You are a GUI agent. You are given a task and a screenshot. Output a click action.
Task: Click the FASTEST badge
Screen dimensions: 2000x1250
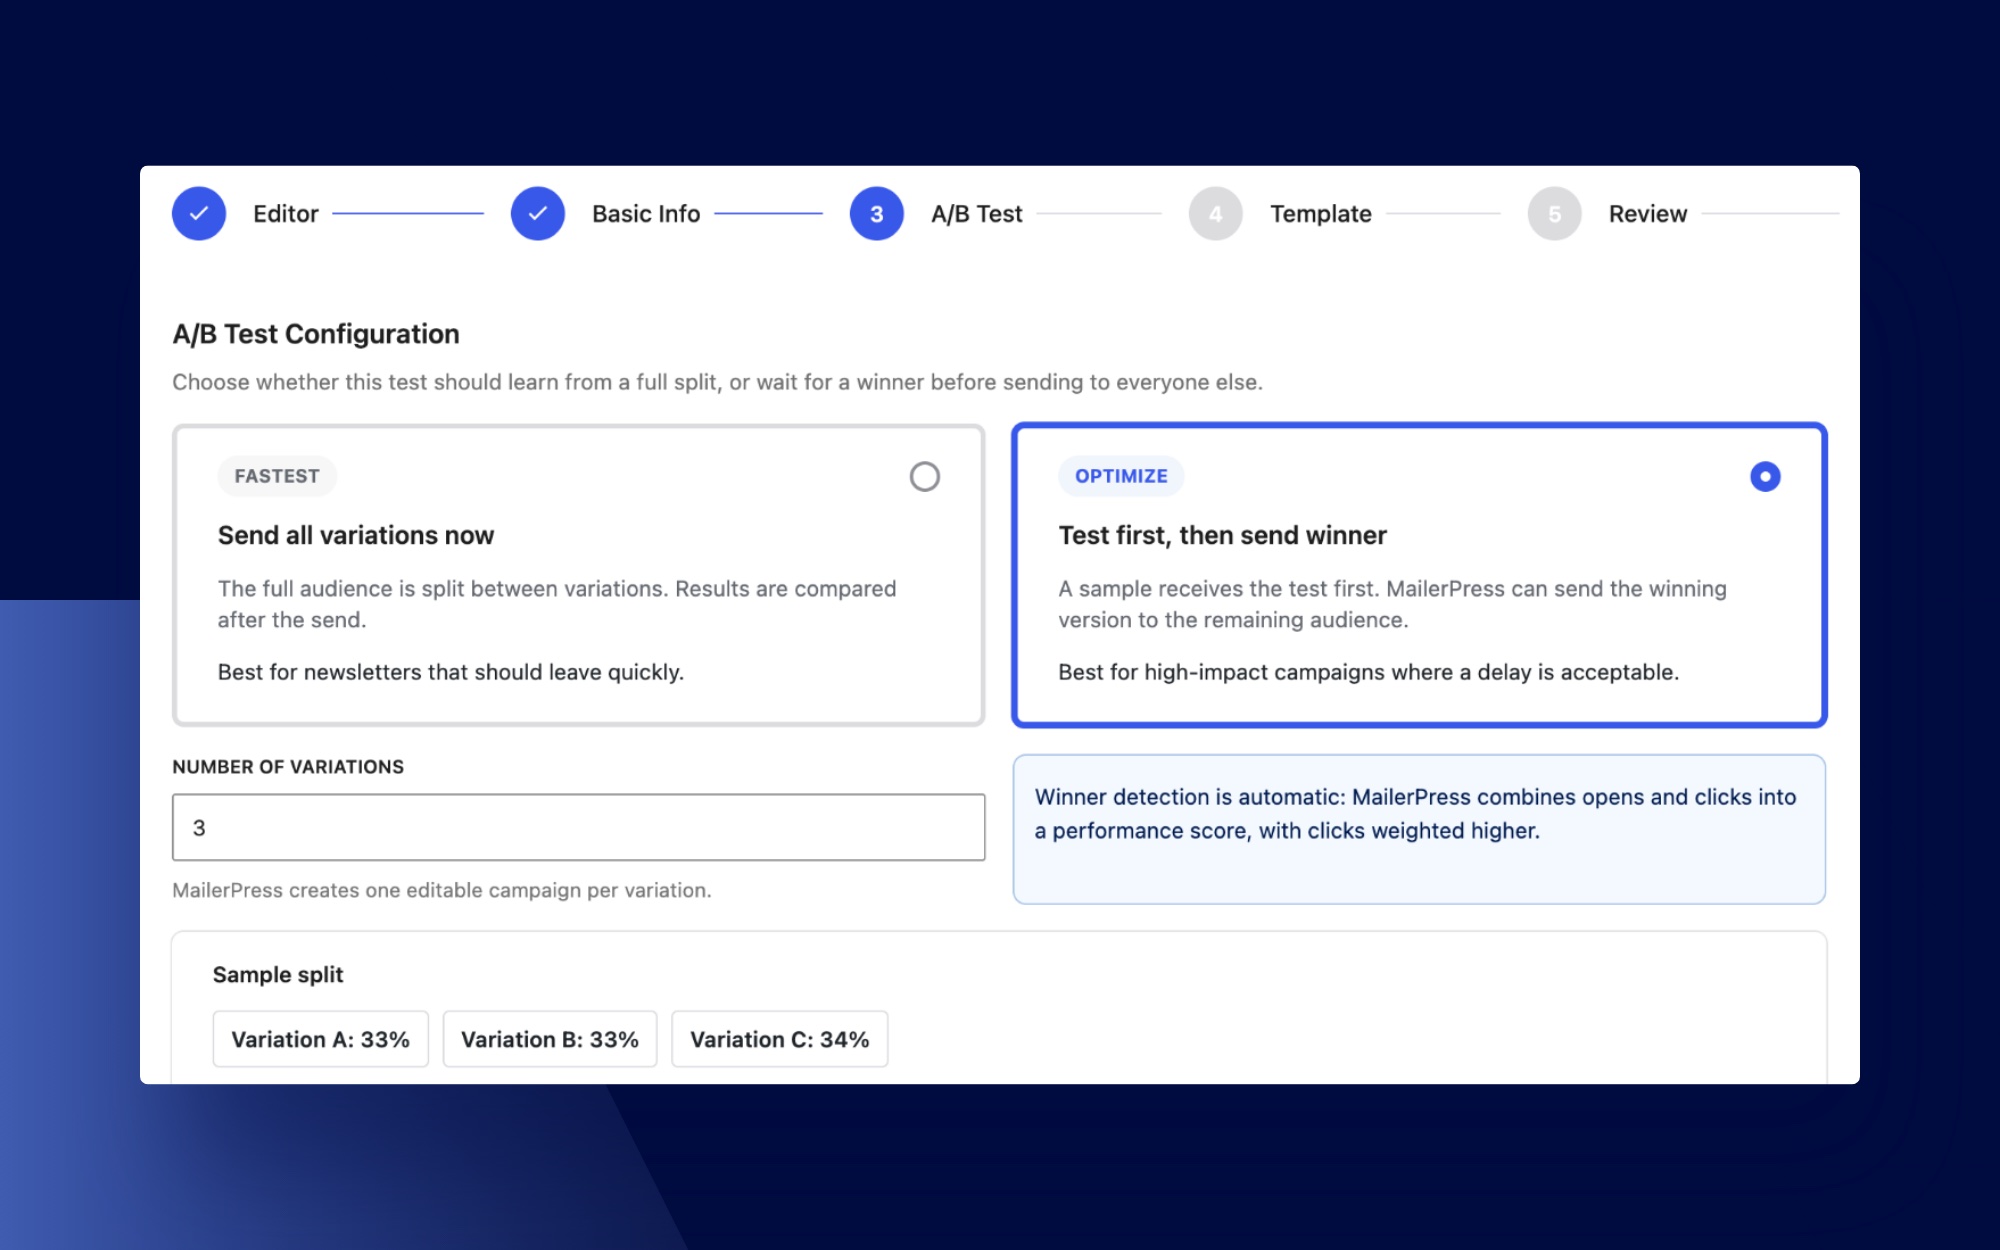[277, 476]
